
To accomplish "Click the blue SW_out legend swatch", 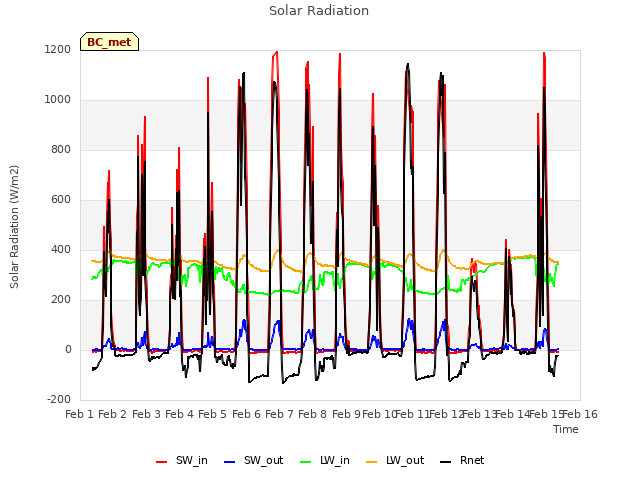I will [x=230, y=462].
